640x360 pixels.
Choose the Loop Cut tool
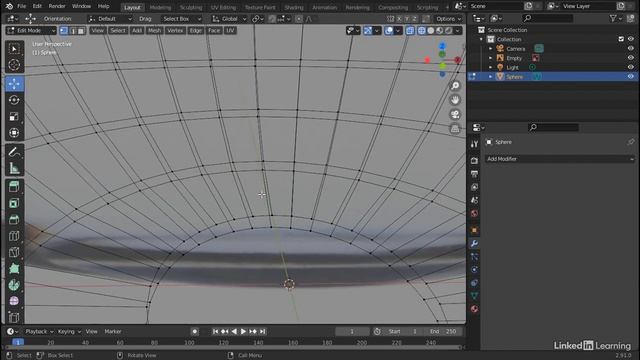[x=14, y=236]
